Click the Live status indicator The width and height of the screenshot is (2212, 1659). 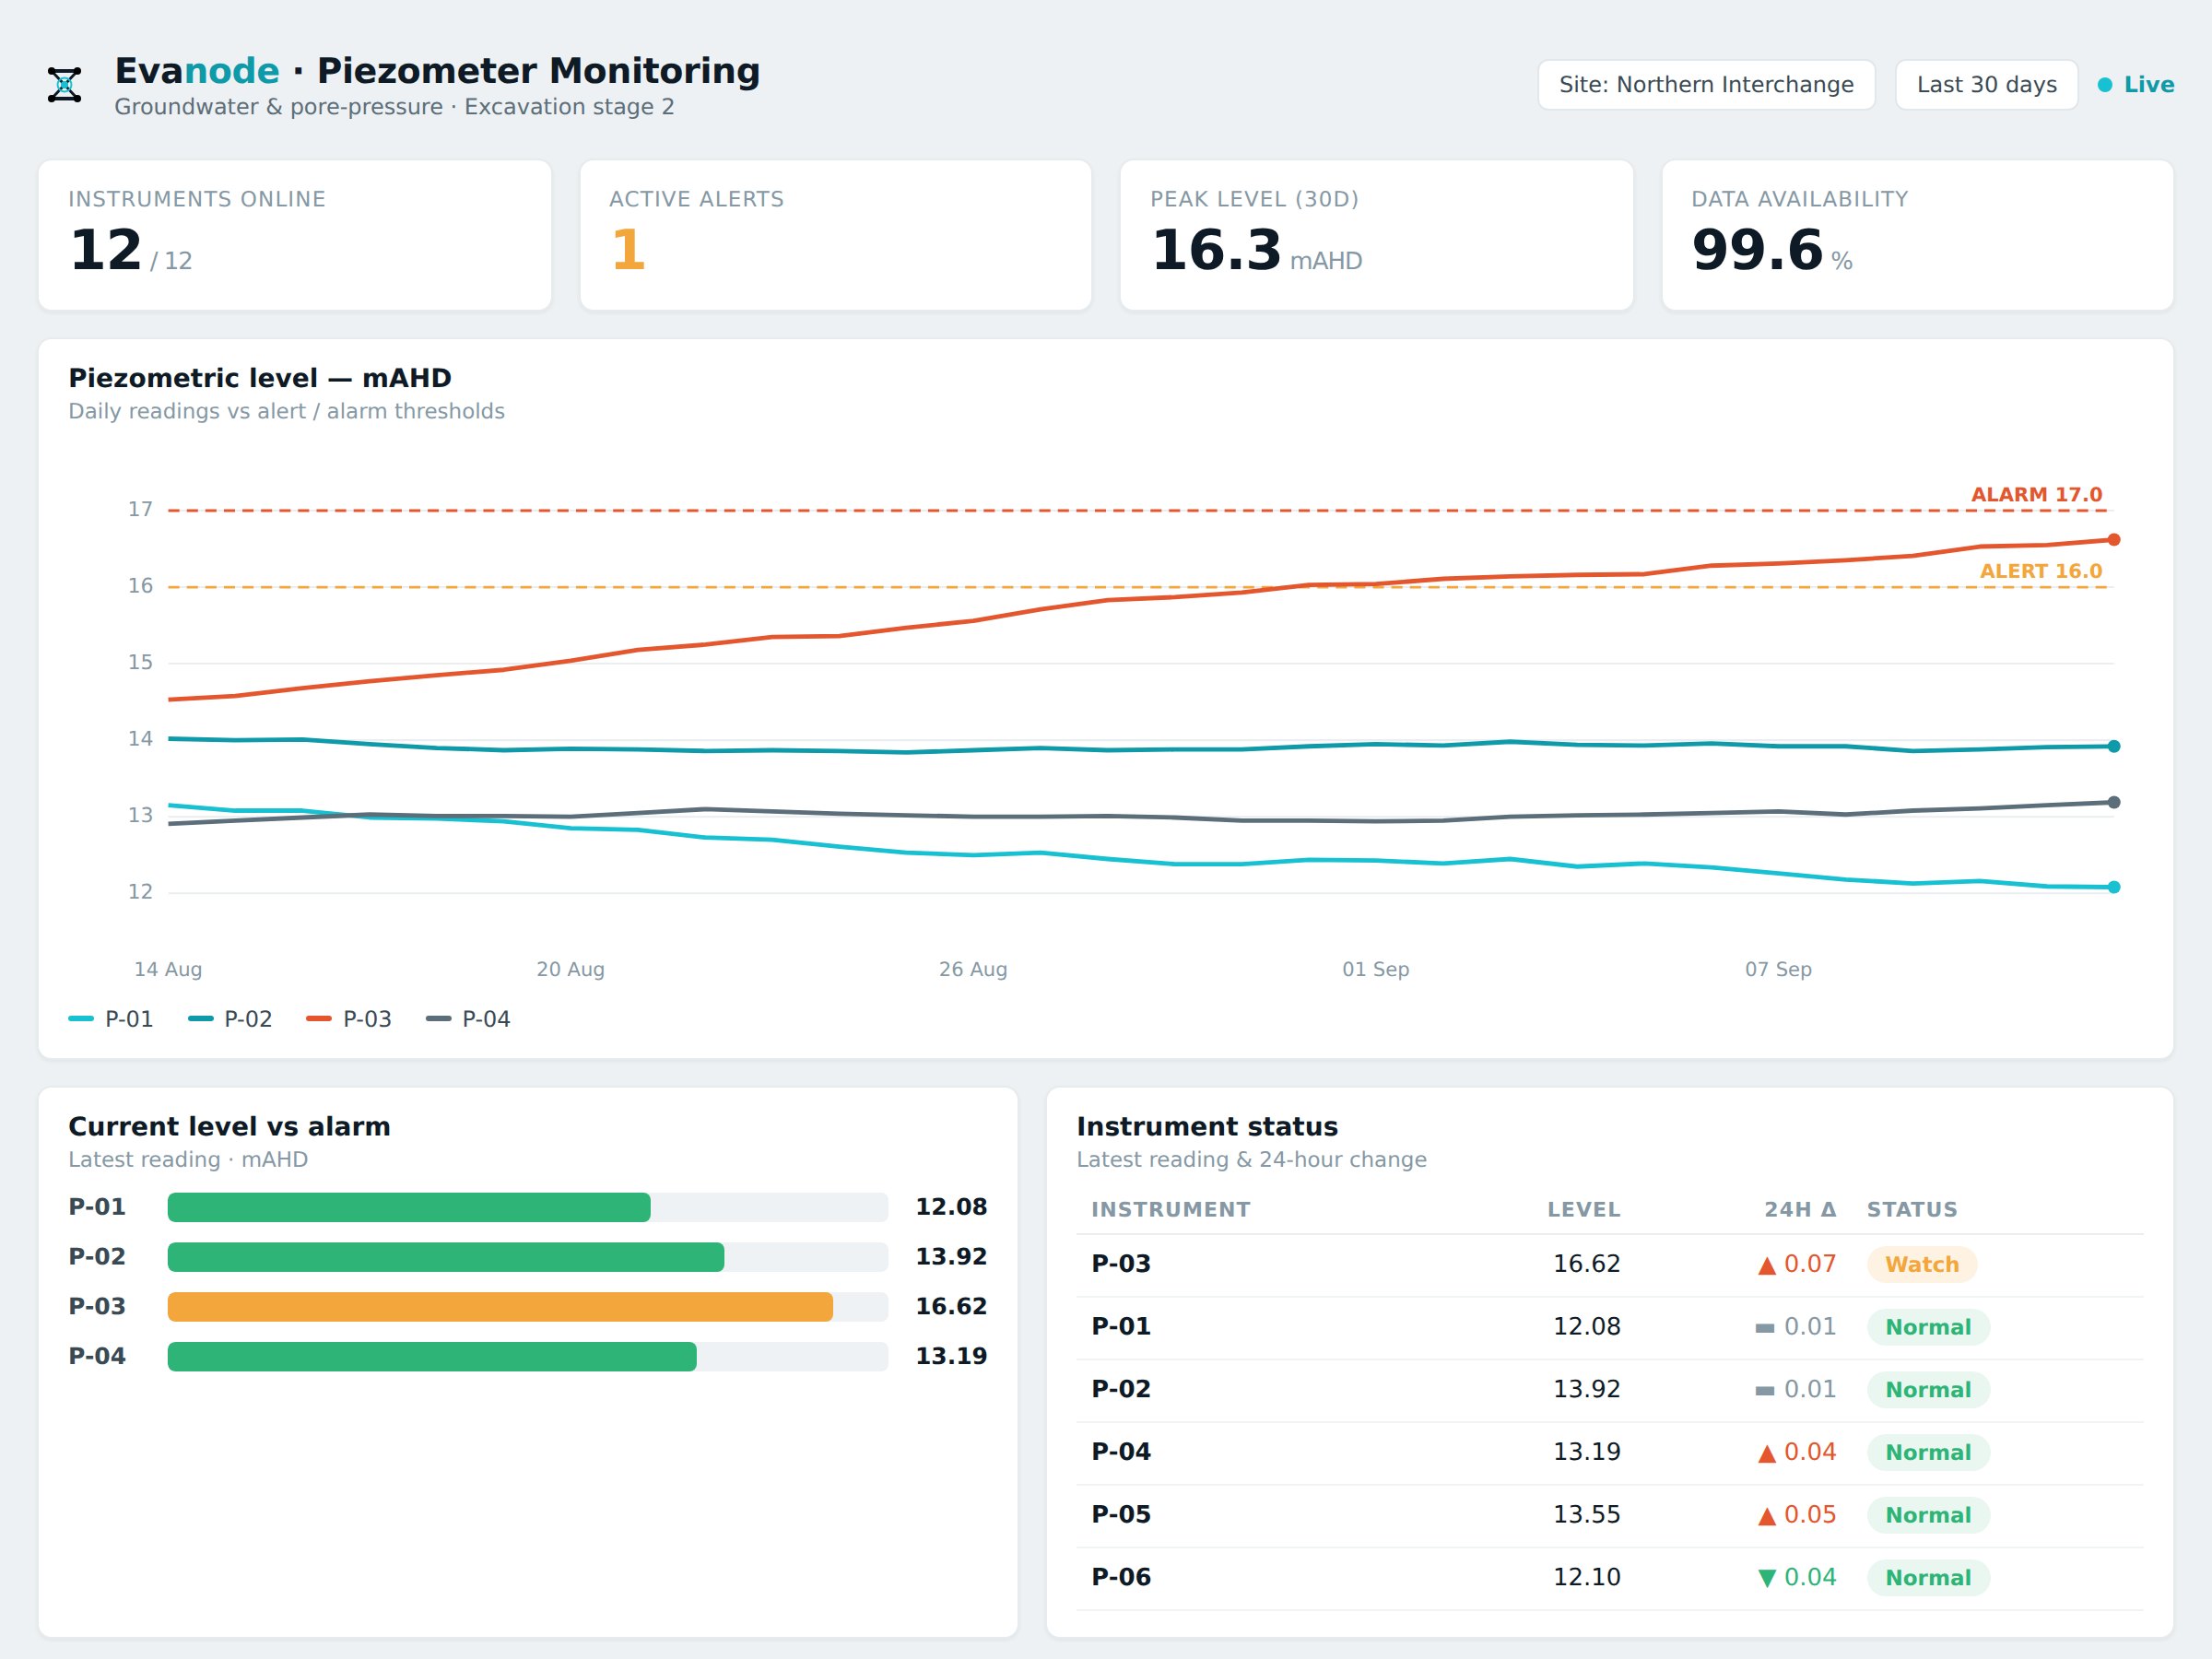[2136, 85]
